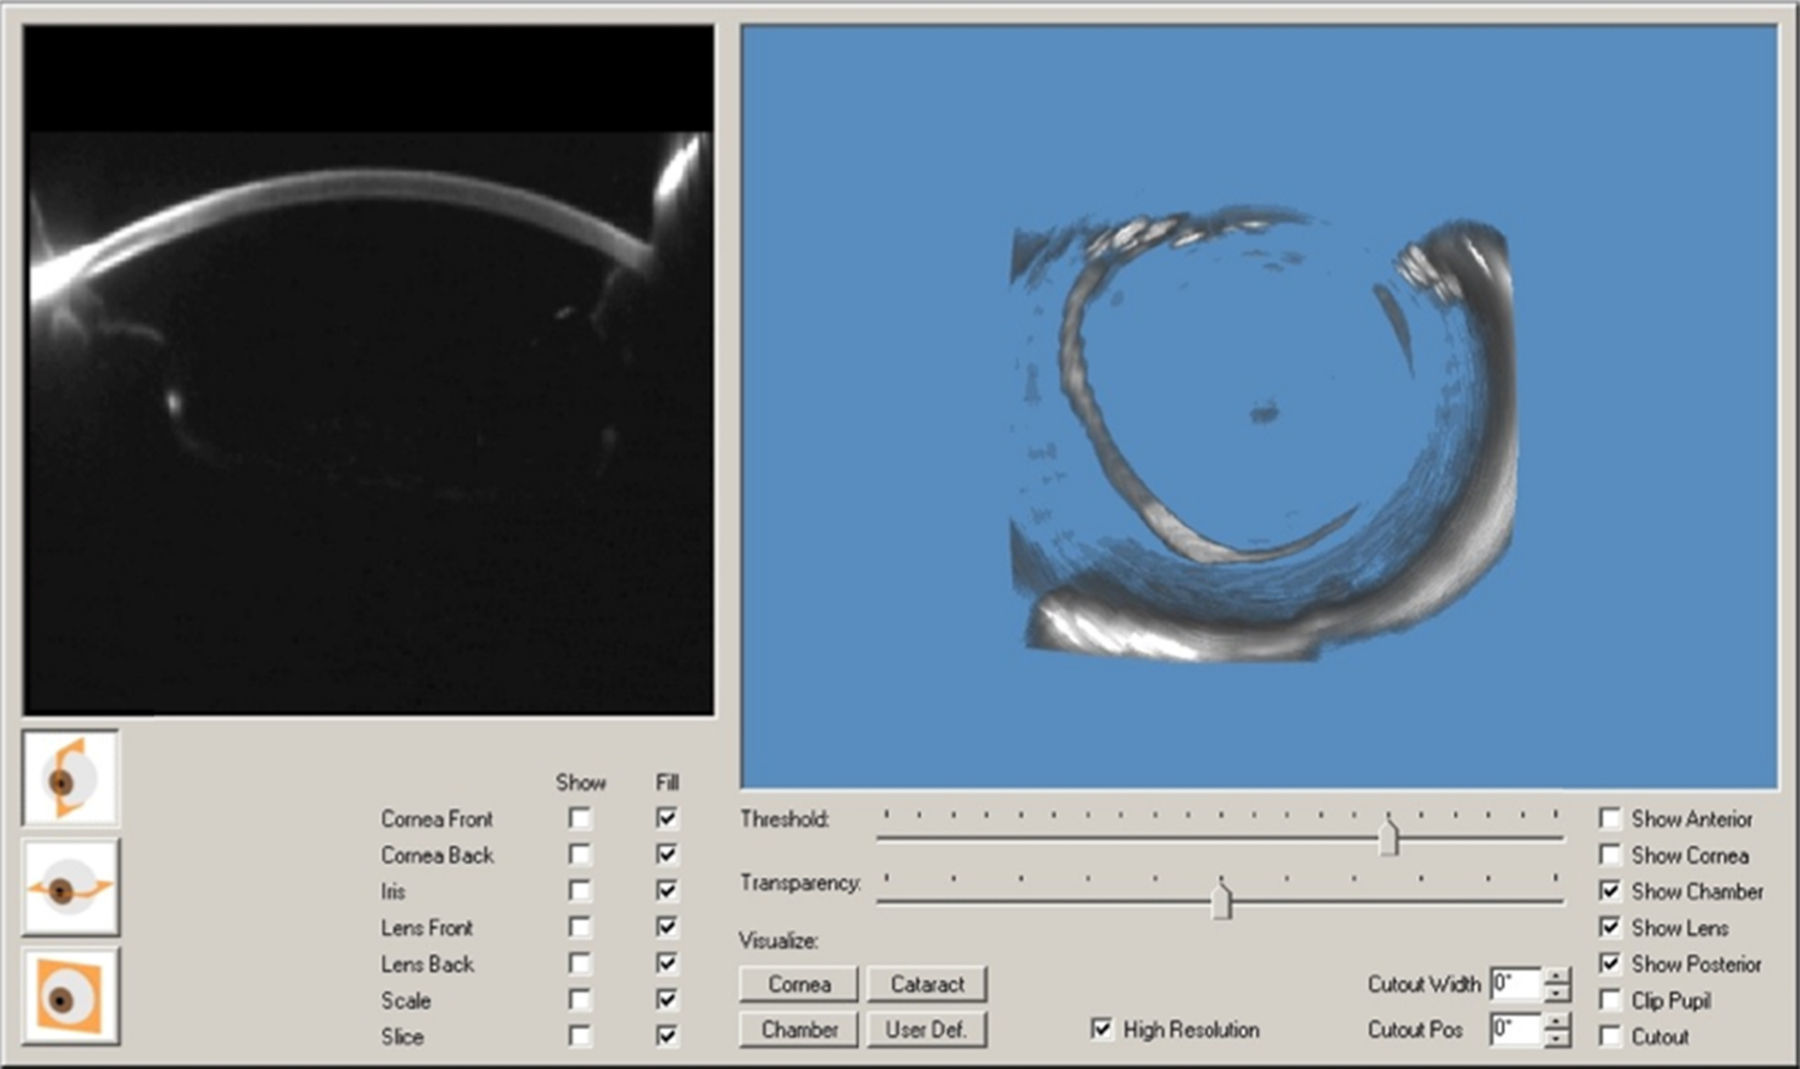This screenshot has width=1800, height=1069.
Task: Enable the Show Cornea option
Action: [x=1610, y=855]
